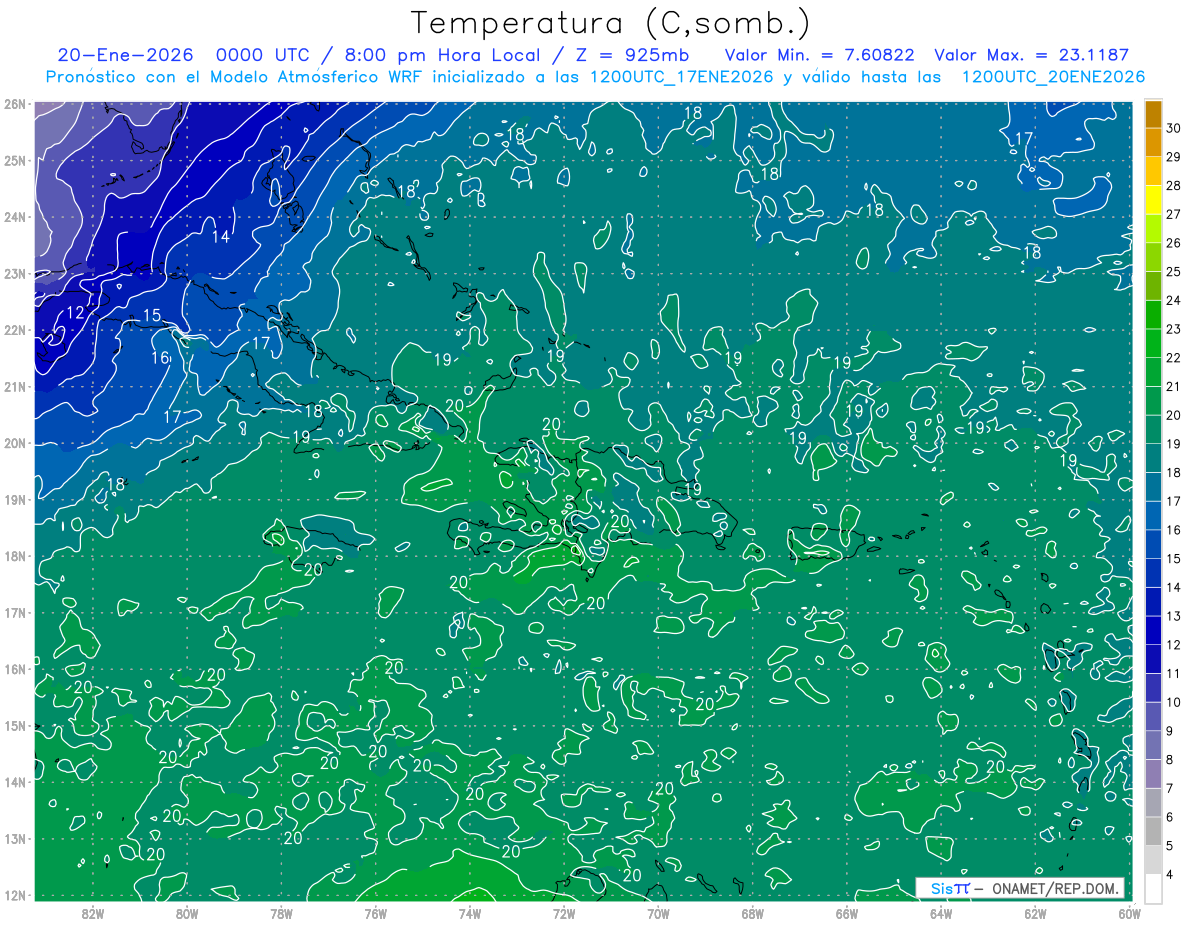Image resolution: width=1200 pixels, height=927 pixels.
Task: Click the '74W' longitude axis label
Action: [x=470, y=912]
